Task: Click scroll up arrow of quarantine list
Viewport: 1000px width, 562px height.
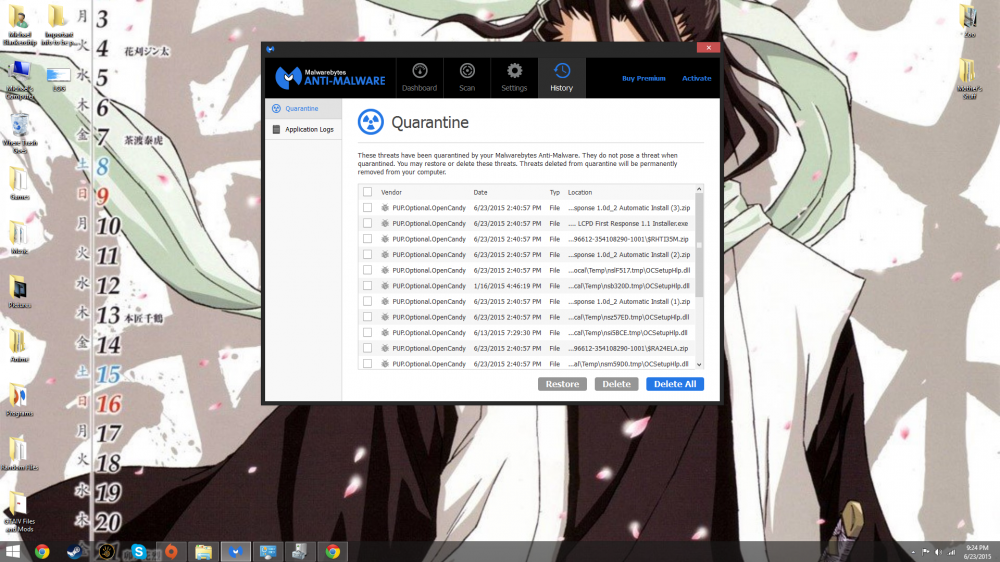Action: pyautogui.click(x=699, y=189)
